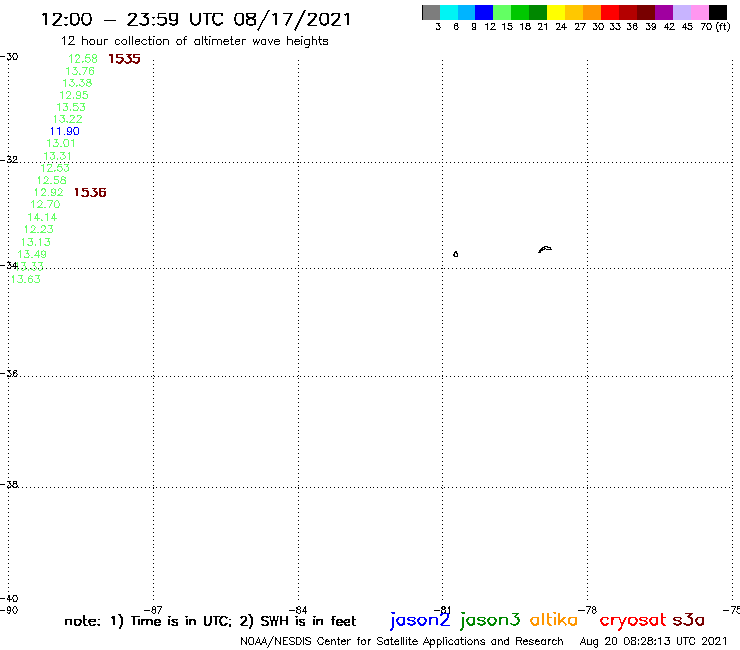Select the dark blue legend swatch
Image resolution: width=740 pixels, height=650 pixels.
[x=484, y=12]
